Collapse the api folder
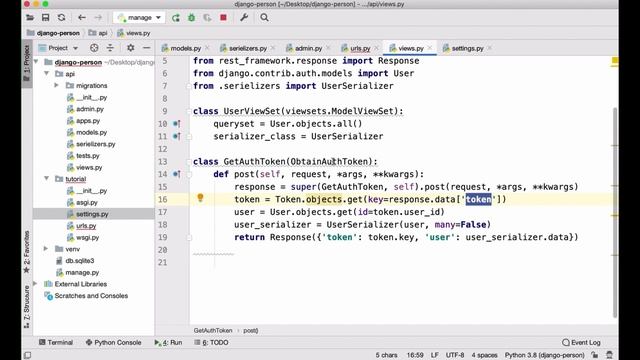This screenshot has width=640, height=360. (47, 74)
